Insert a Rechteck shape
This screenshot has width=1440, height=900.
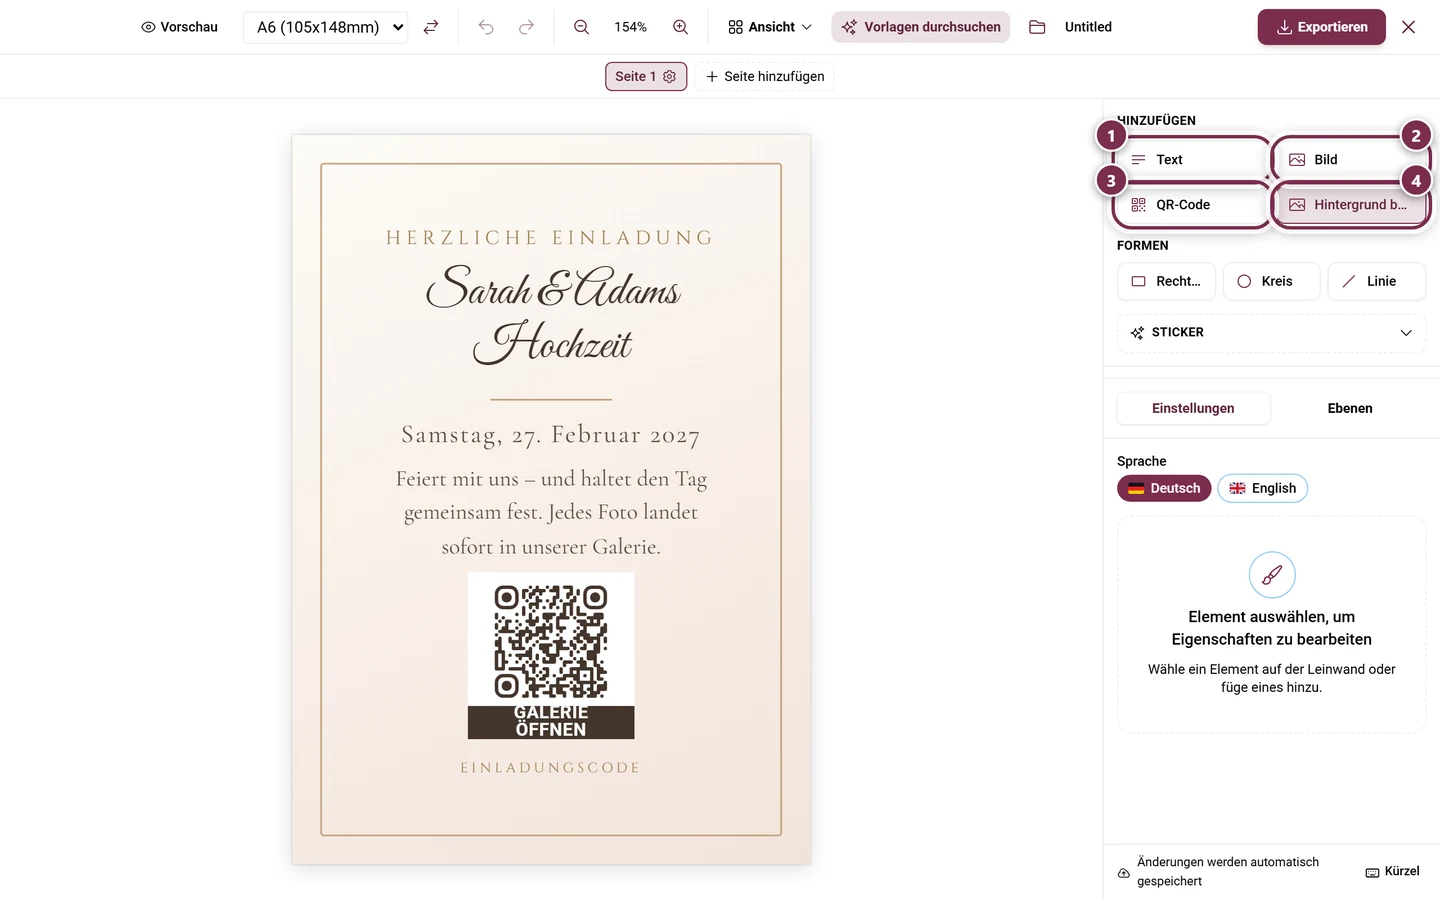point(1166,281)
